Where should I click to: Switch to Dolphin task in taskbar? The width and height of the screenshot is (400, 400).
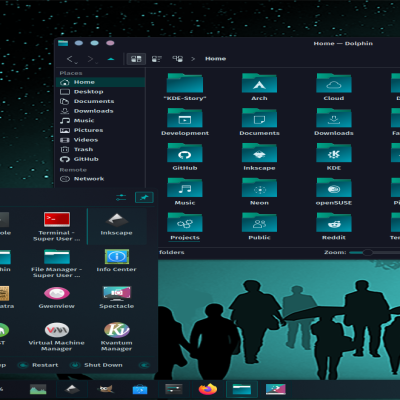pyautogui.click(x=242, y=389)
